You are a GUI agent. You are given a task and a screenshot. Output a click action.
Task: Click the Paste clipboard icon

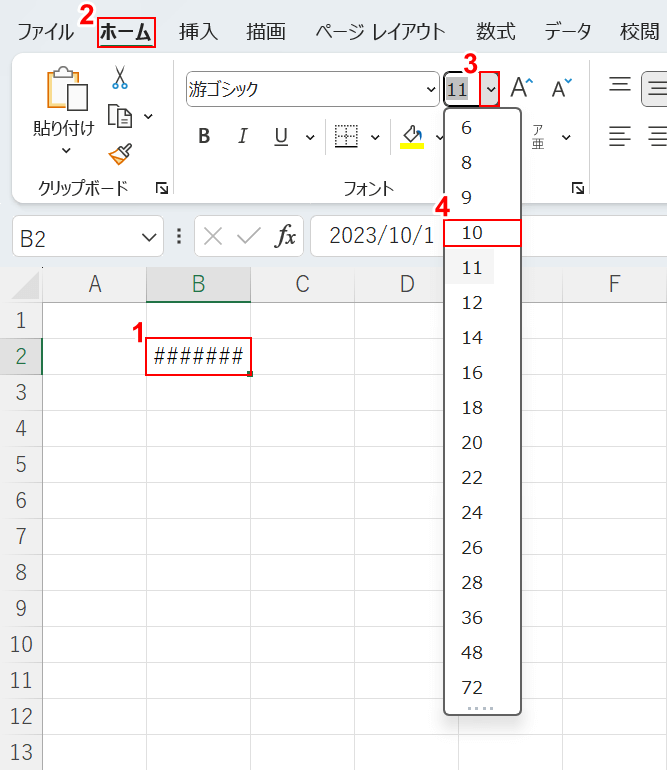click(x=64, y=90)
